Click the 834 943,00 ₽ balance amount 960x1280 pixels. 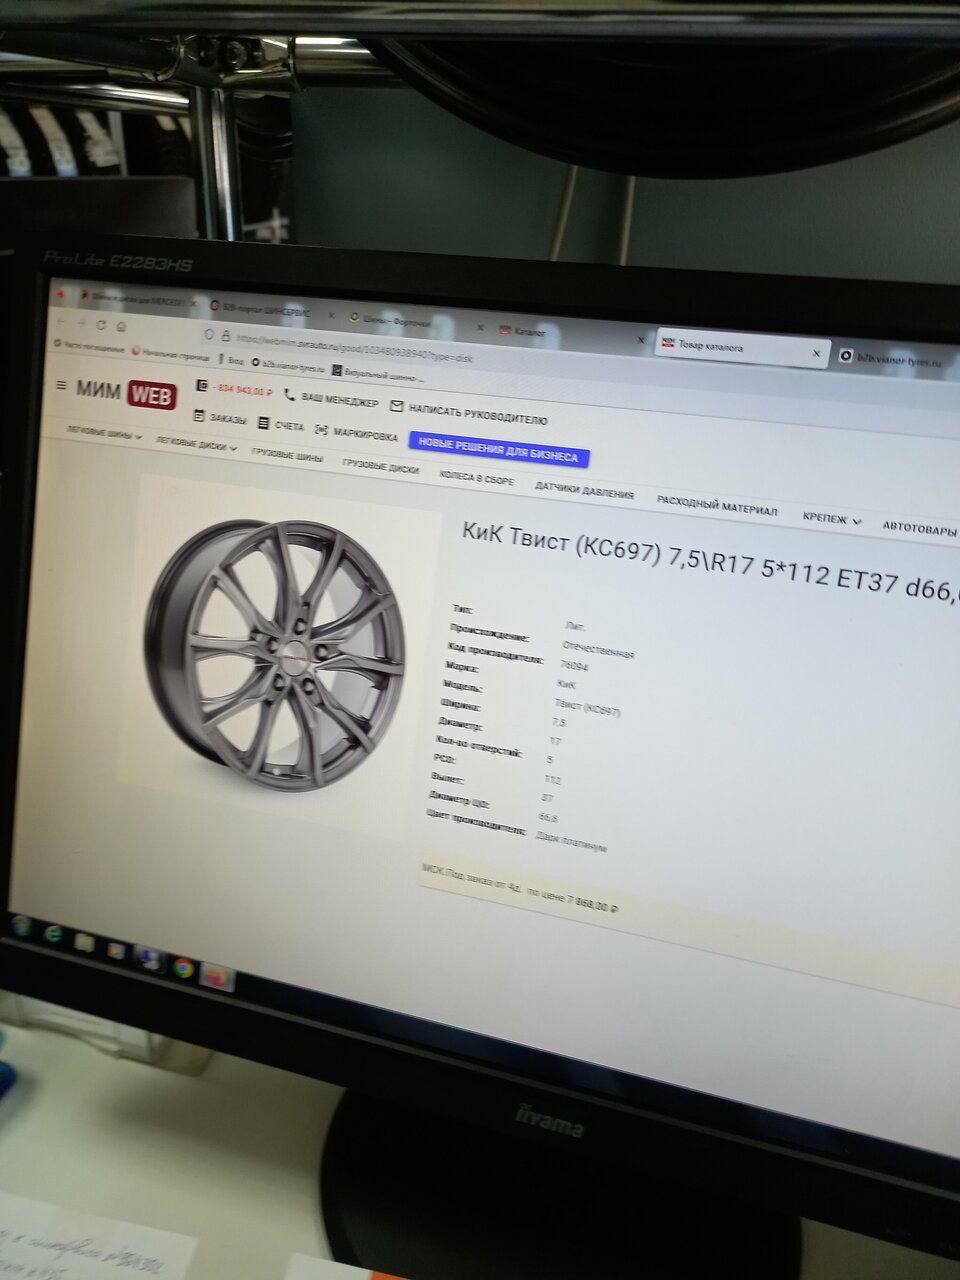243,390
